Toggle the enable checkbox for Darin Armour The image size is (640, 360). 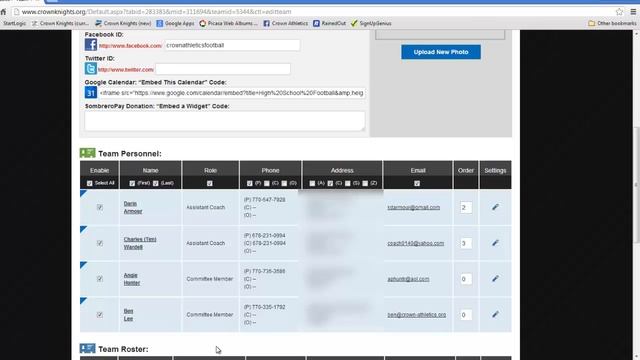[x=100, y=207]
